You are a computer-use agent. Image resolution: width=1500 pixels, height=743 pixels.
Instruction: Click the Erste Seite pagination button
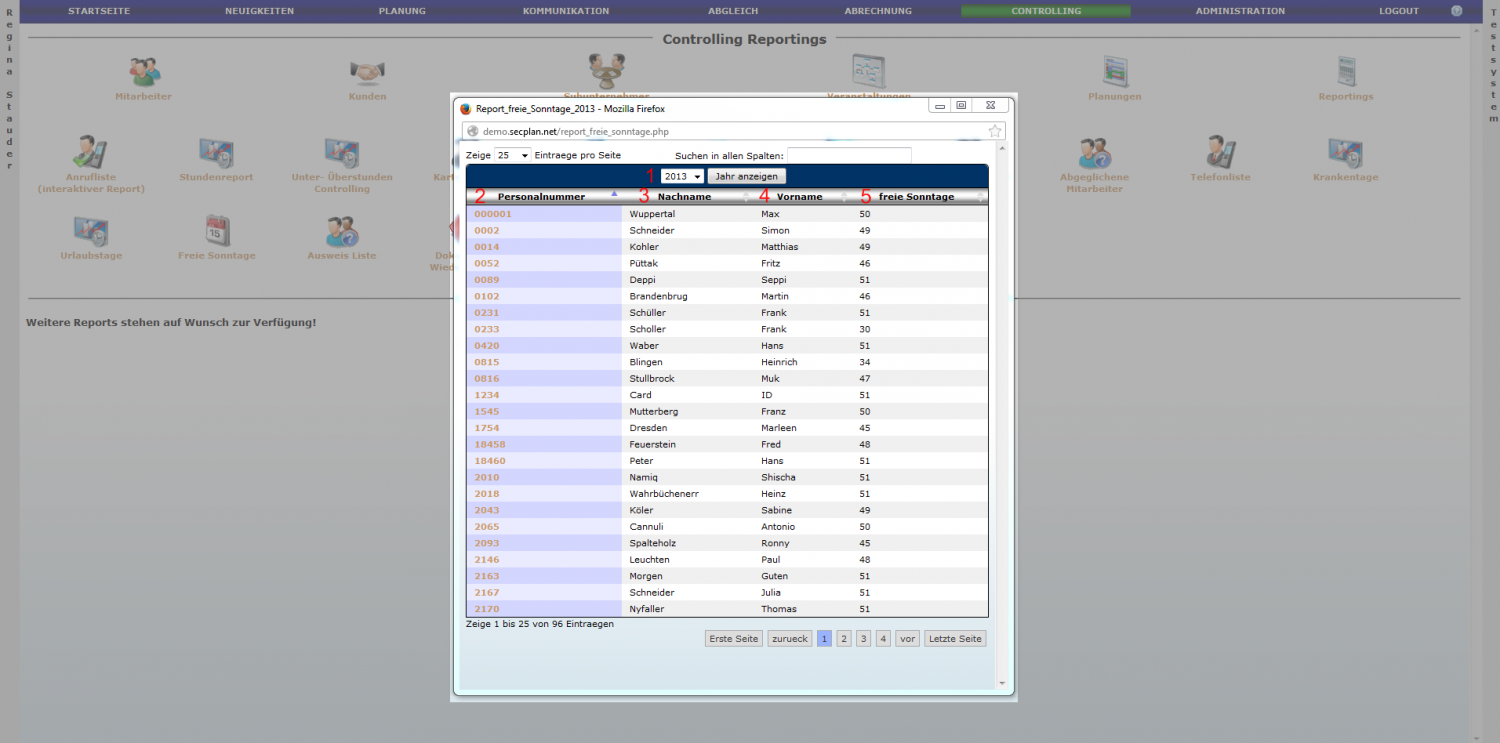(x=734, y=639)
